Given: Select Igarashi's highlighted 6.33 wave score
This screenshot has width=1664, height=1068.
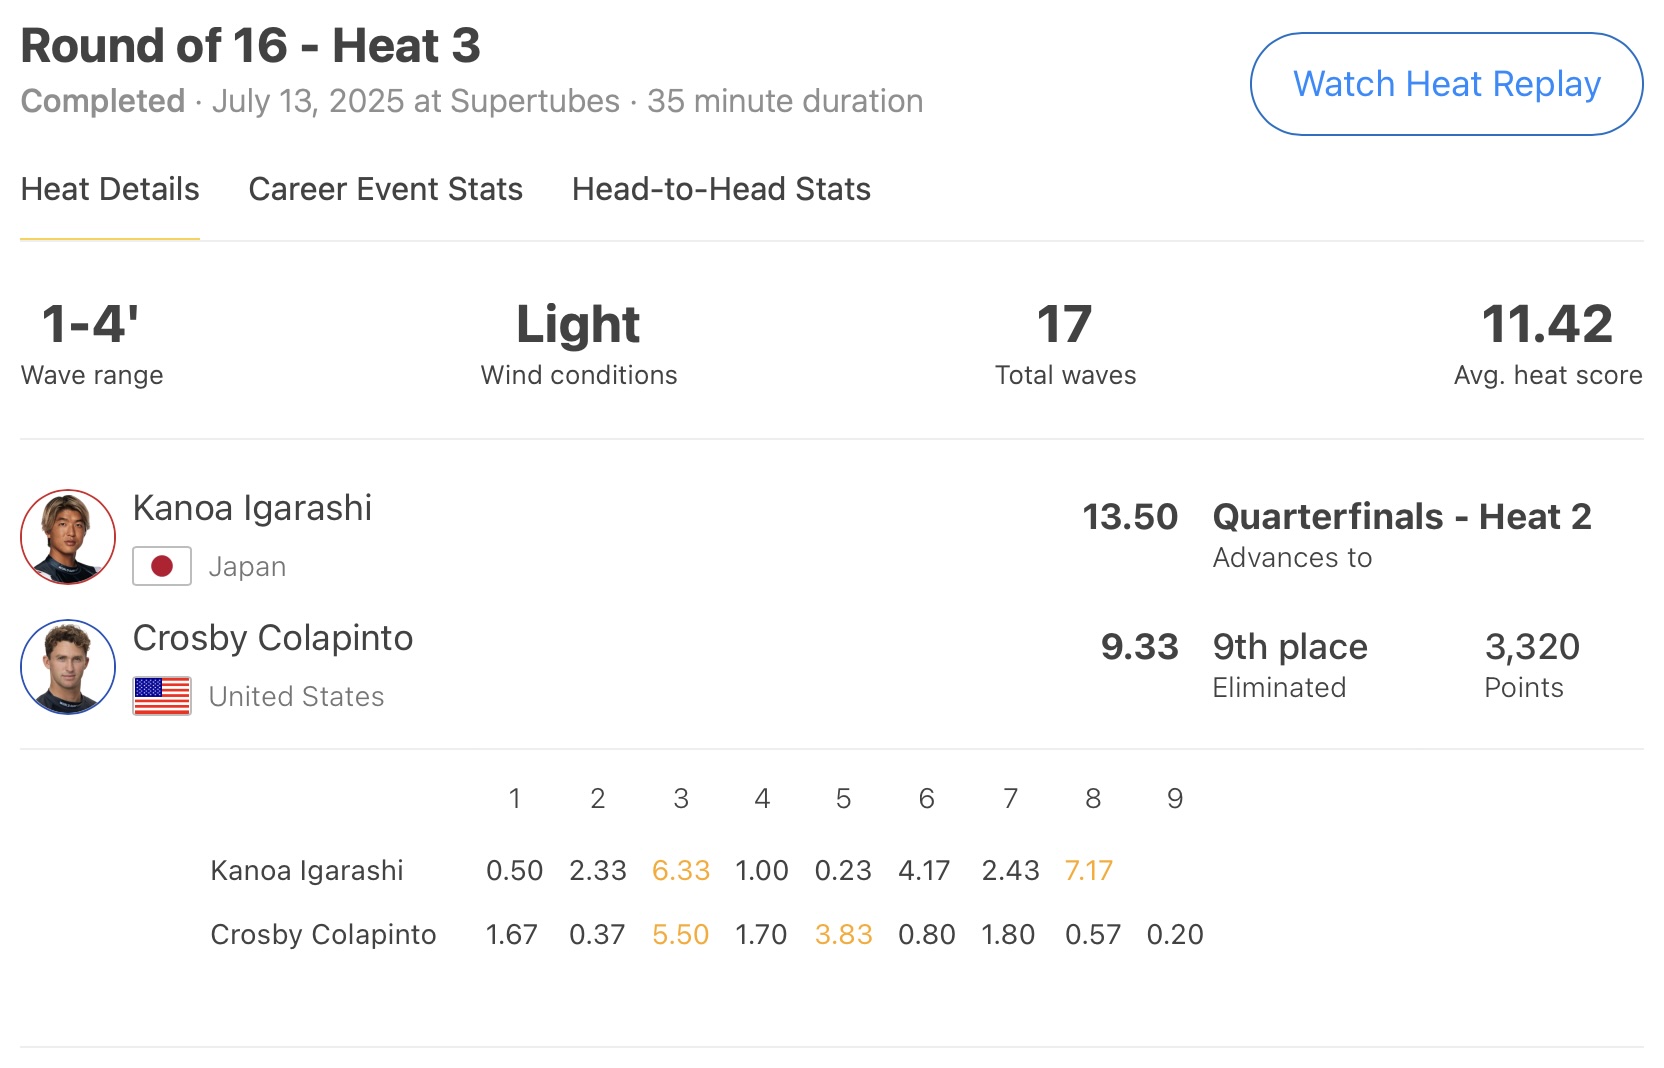Looking at the screenshot, I should coord(680,871).
